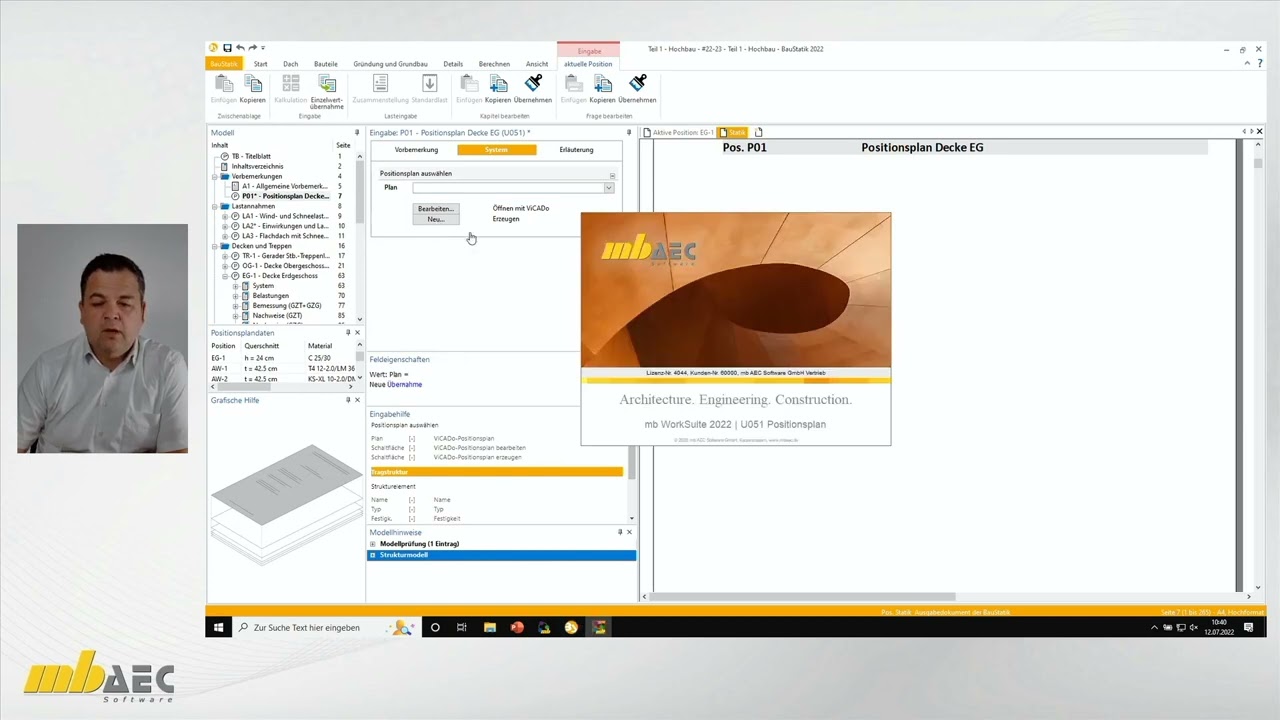Image resolution: width=1280 pixels, height=720 pixels.
Task: Open Windows Task View from taskbar
Action: 461,627
